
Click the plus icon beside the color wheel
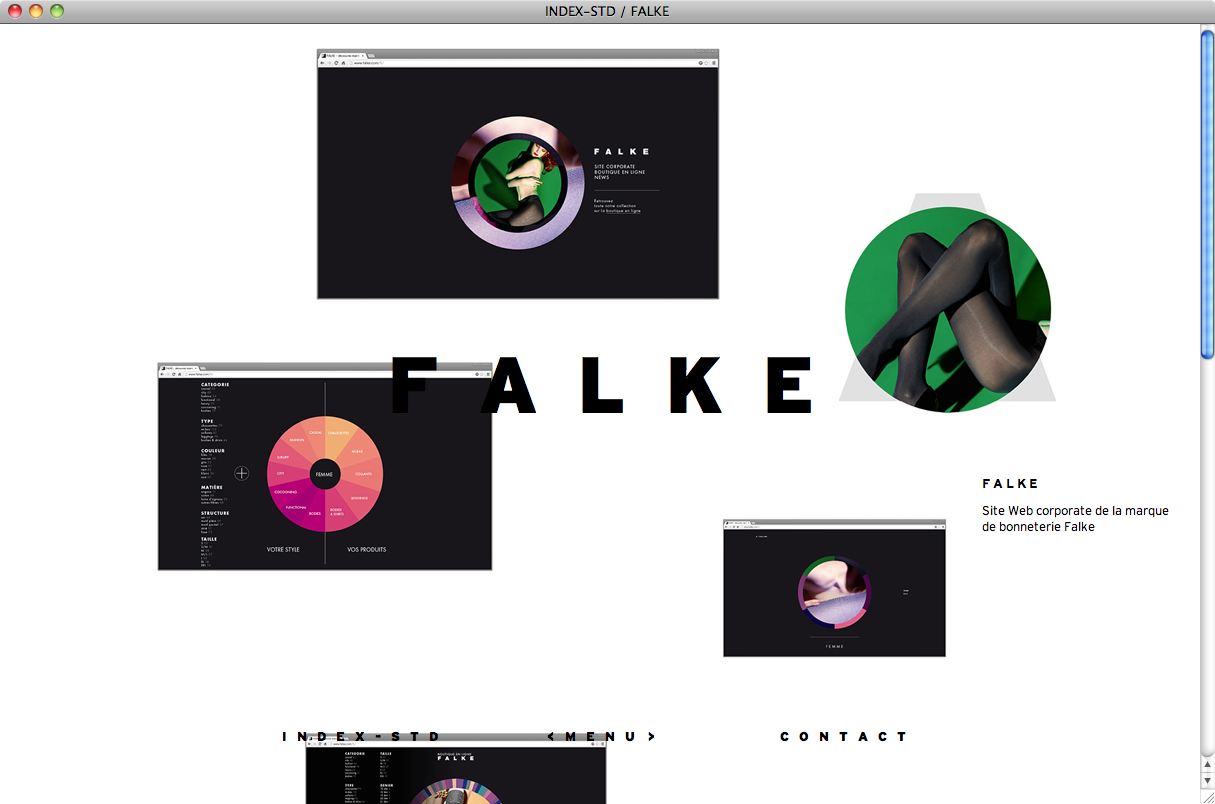(x=242, y=473)
